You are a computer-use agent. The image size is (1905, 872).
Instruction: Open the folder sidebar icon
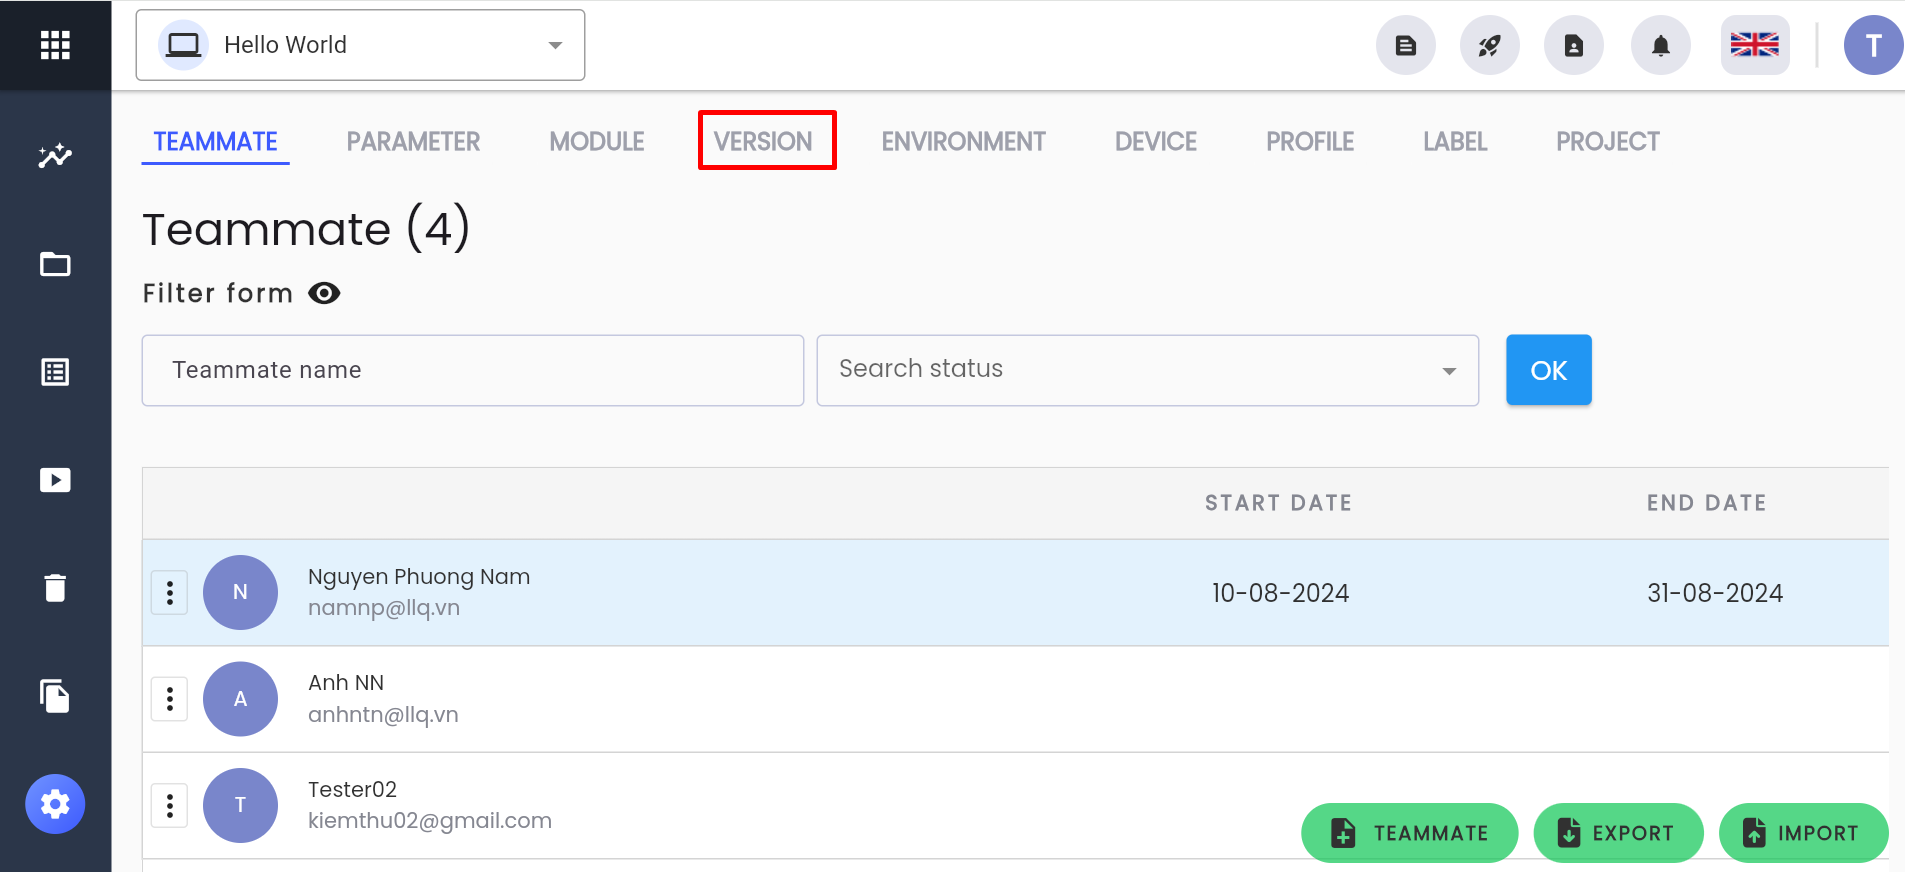coord(55,264)
